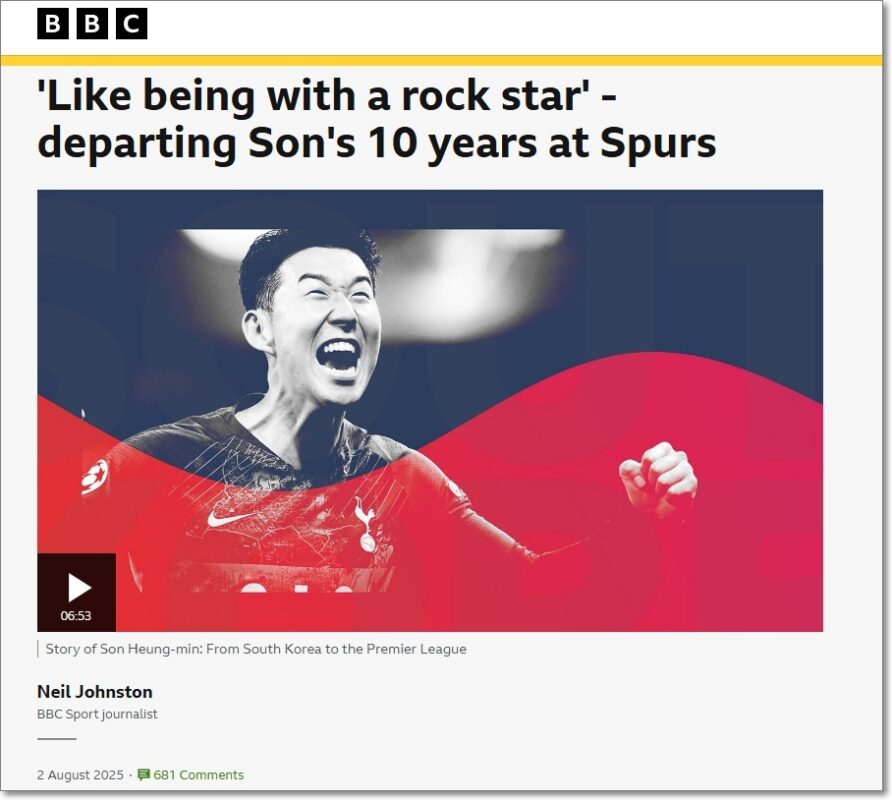
Task: Click the C block of the BBC logo
Action: [131, 24]
